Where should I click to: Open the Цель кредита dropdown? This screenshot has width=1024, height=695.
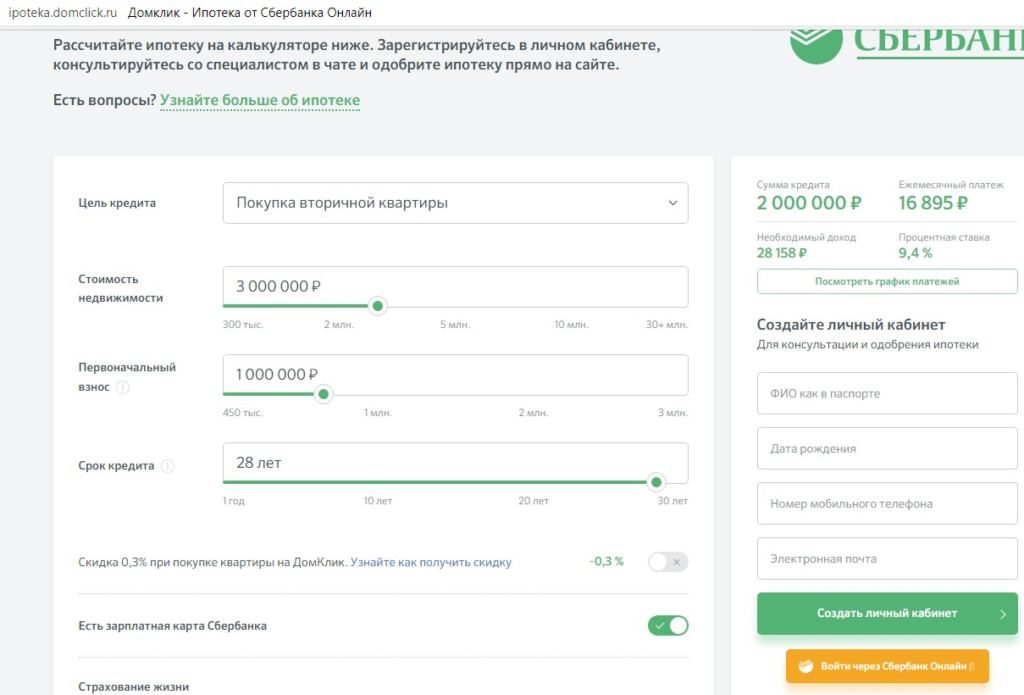click(455, 203)
